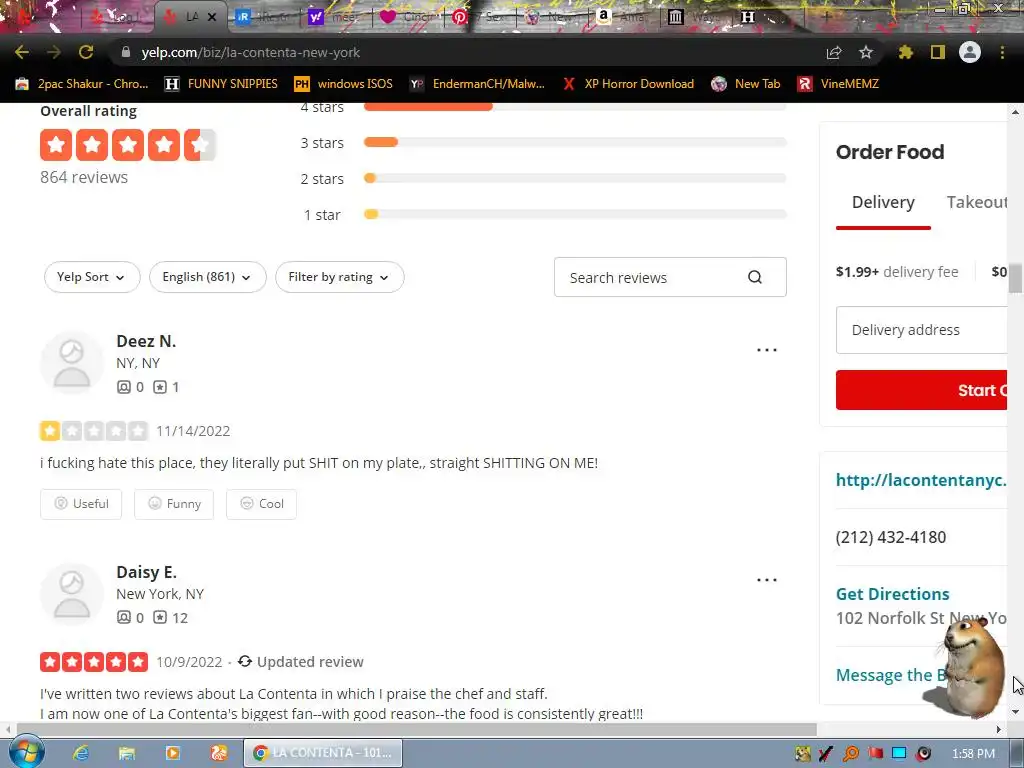The image size is (1024, 768).
Task: Open Daisy E.'s profile name
Action: click(147, 572)
